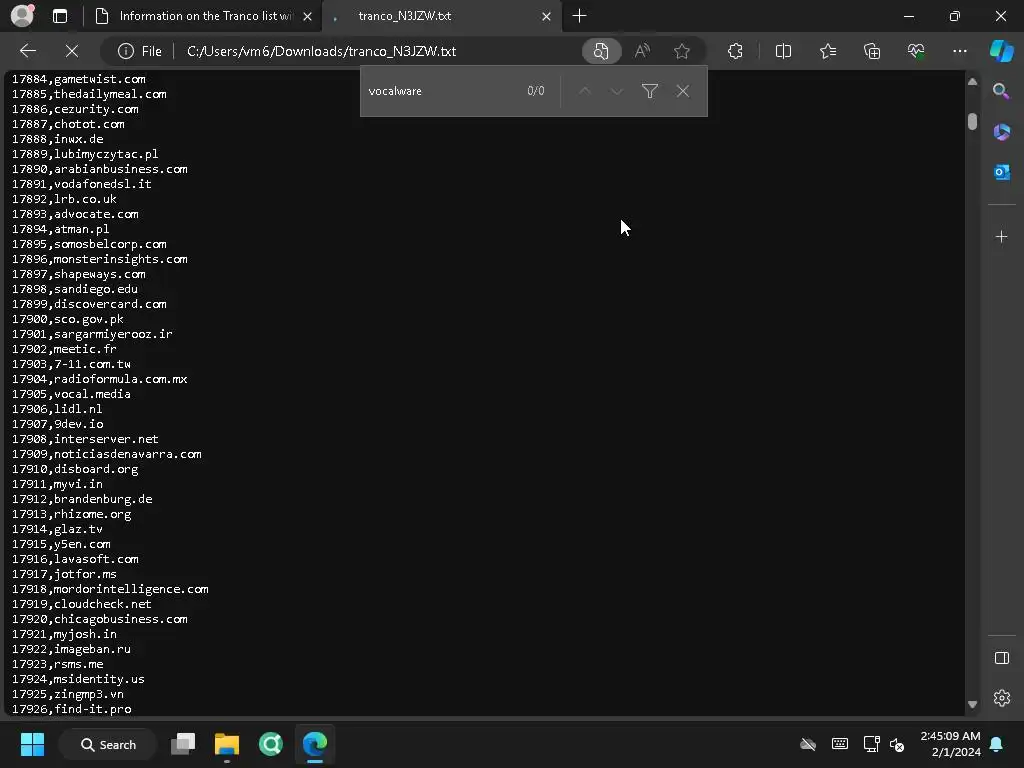This screenshot has width=1024, height=768.
Task: Click line 17896,monsterinsights.com
Action: [99, 259]
